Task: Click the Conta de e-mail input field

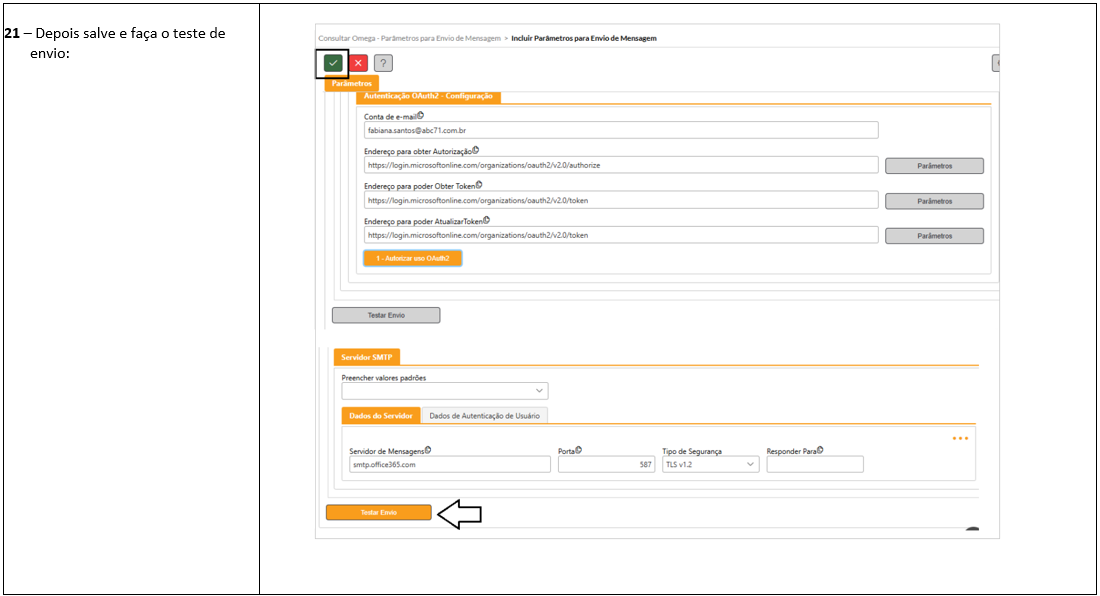Action: 620,130
